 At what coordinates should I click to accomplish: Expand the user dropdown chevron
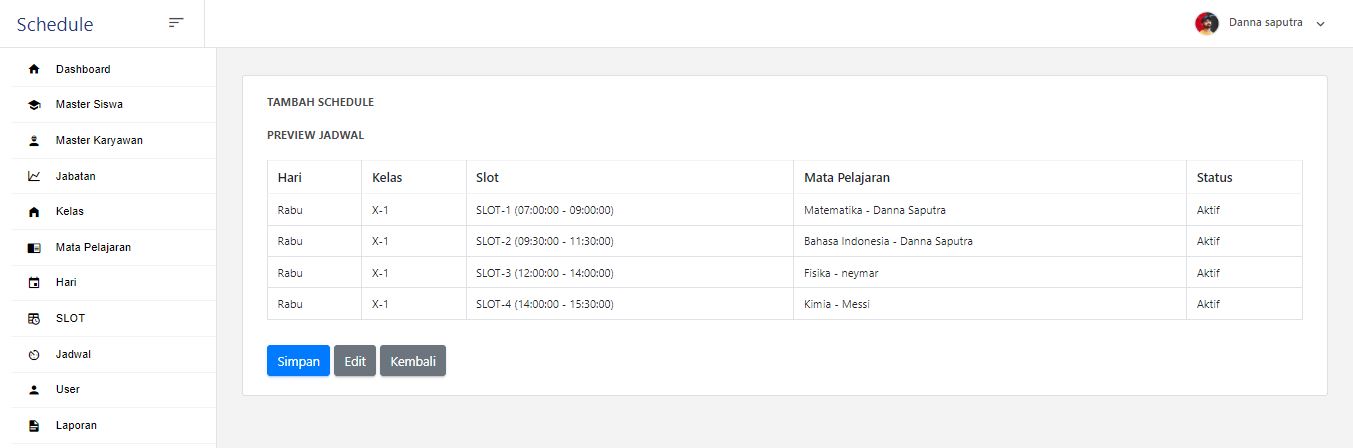(1320, 24)
